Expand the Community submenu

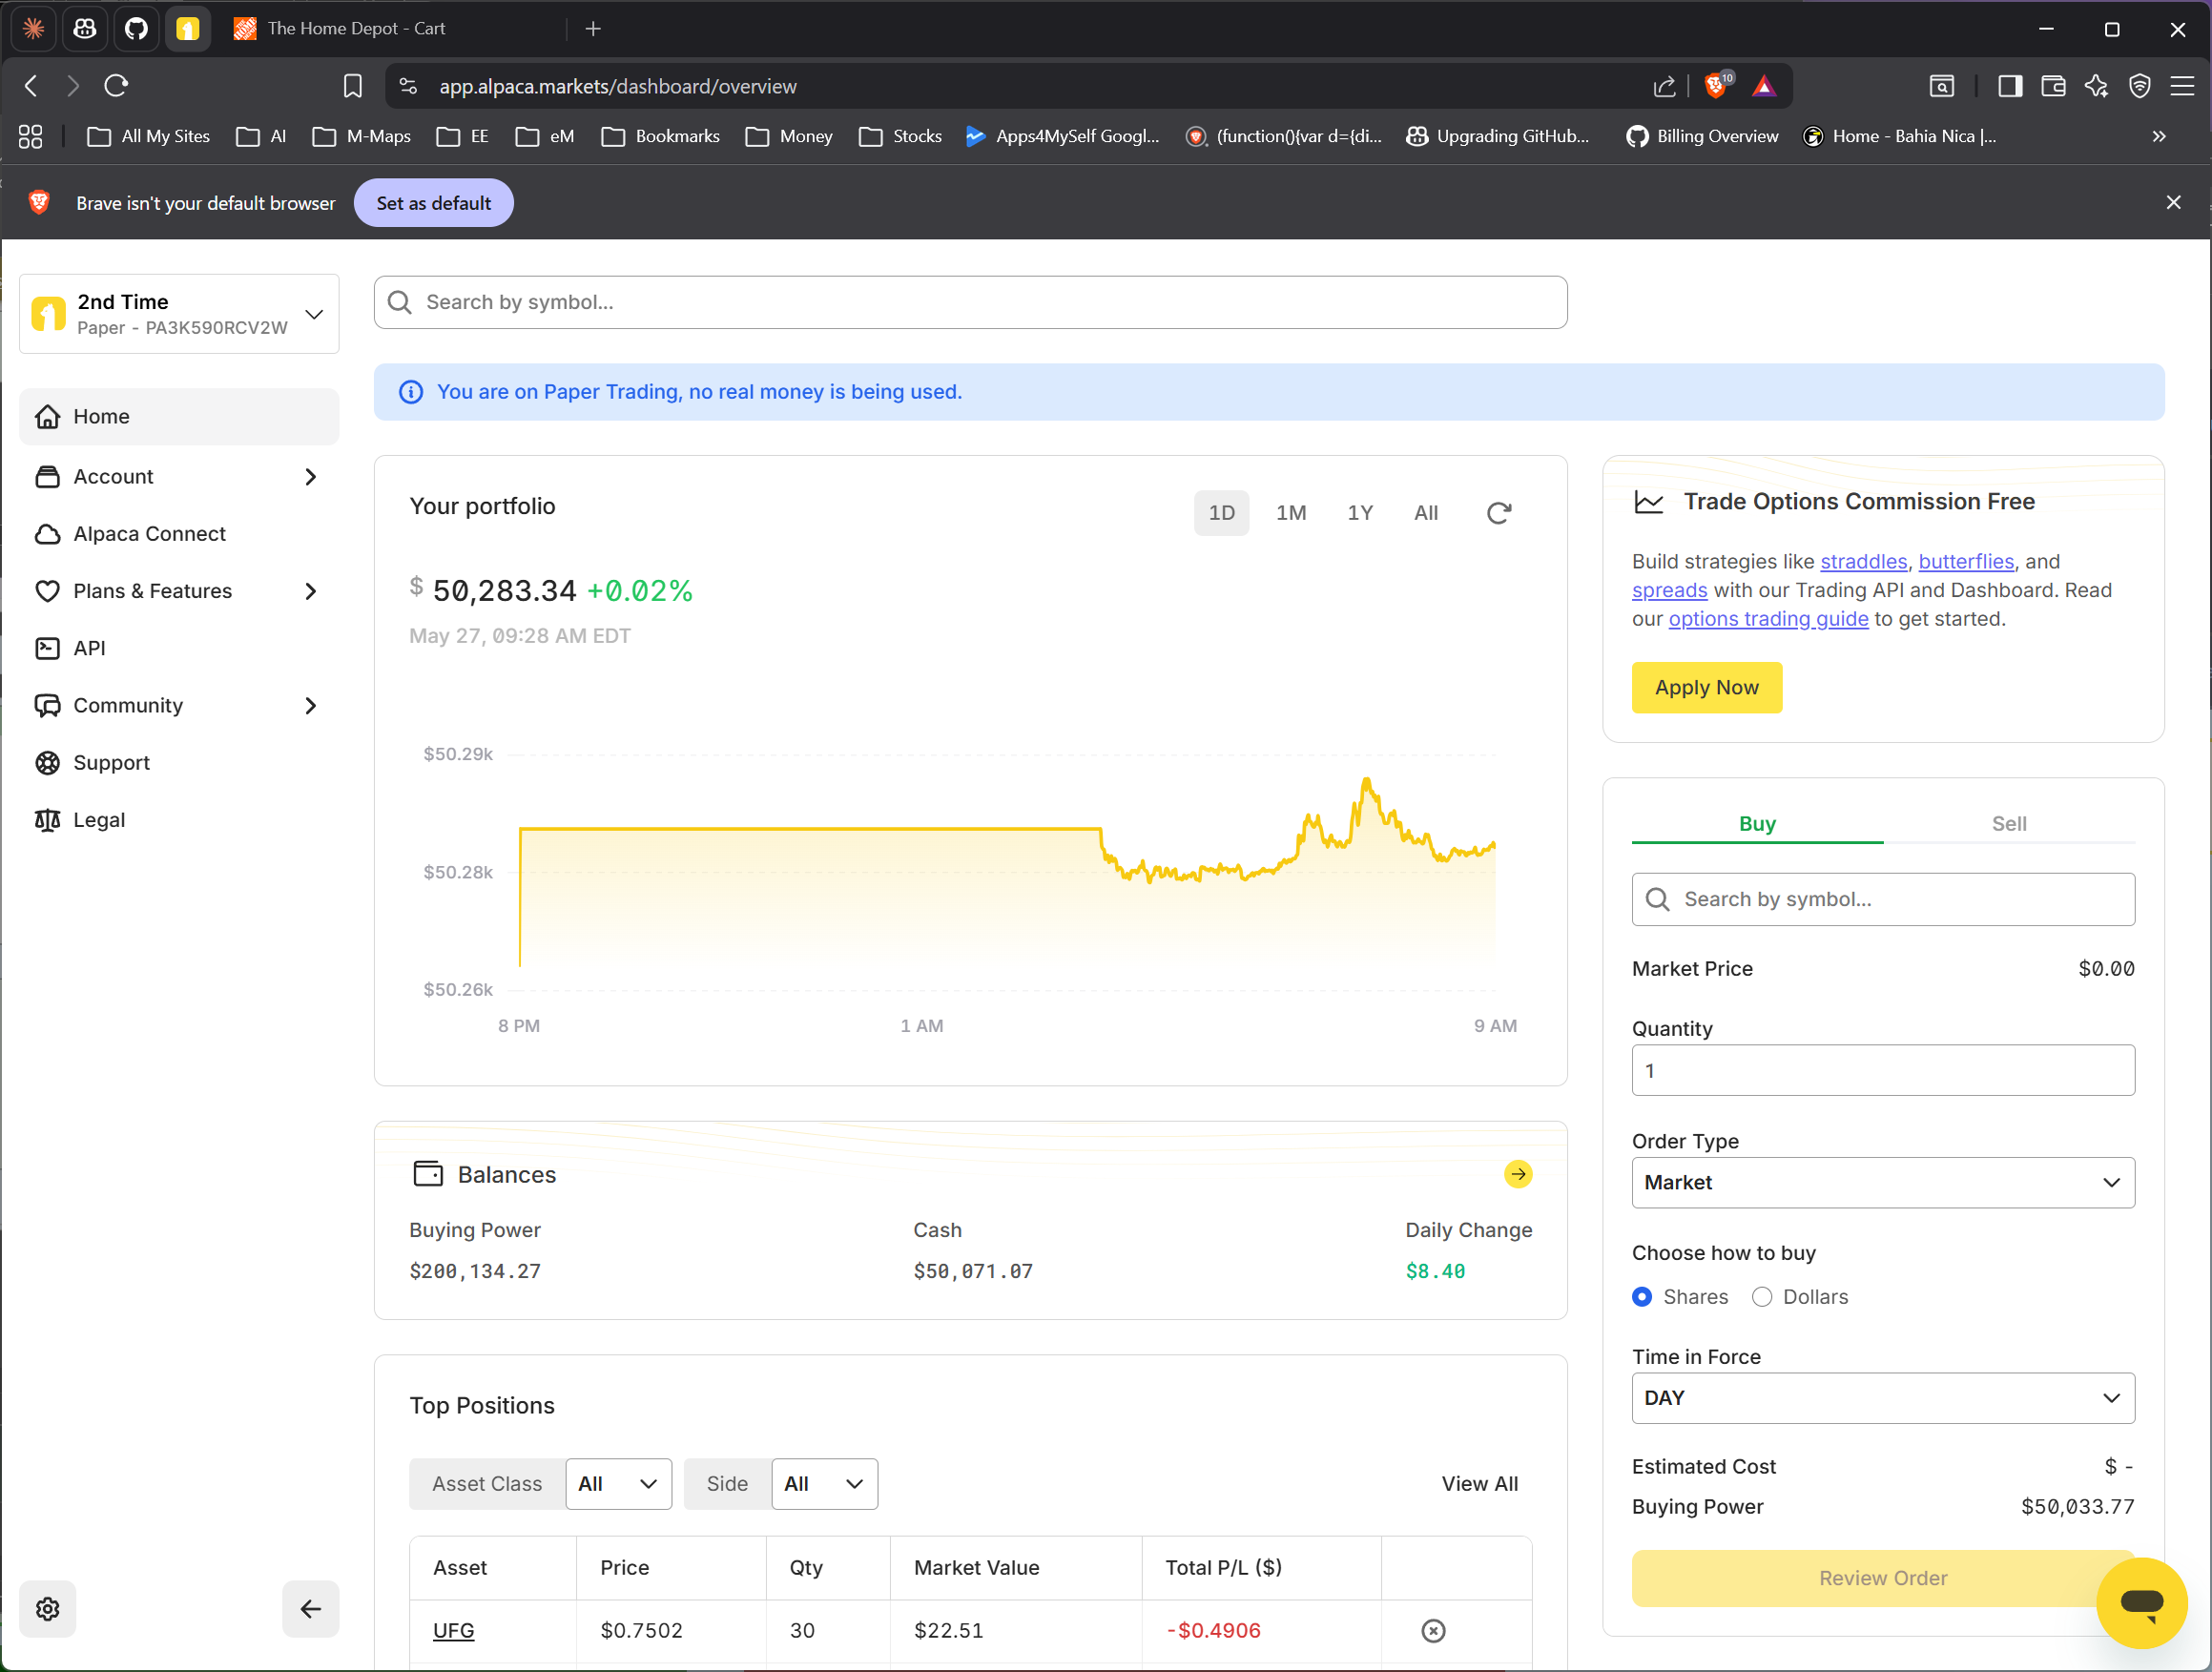[x=180, y=706]
